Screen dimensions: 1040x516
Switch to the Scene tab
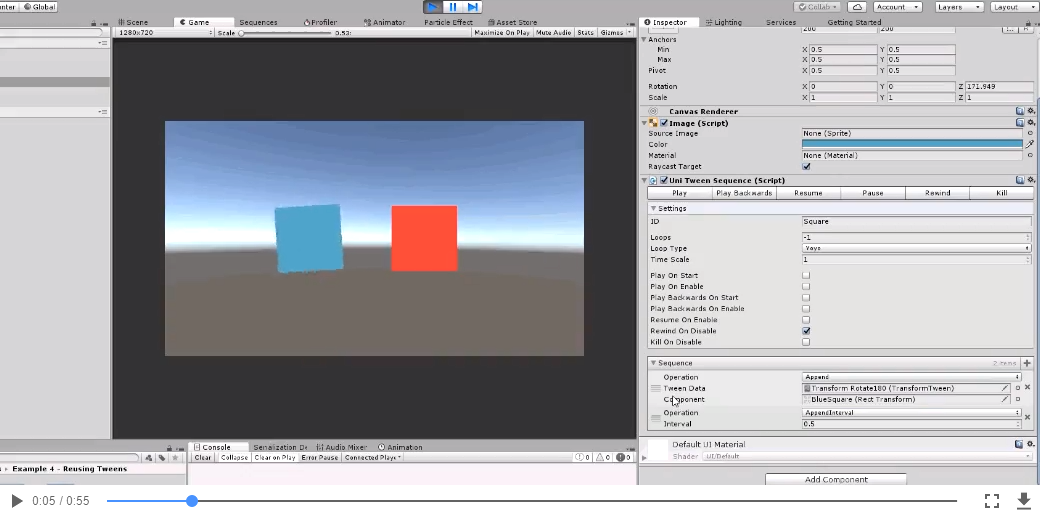(133, 22)
